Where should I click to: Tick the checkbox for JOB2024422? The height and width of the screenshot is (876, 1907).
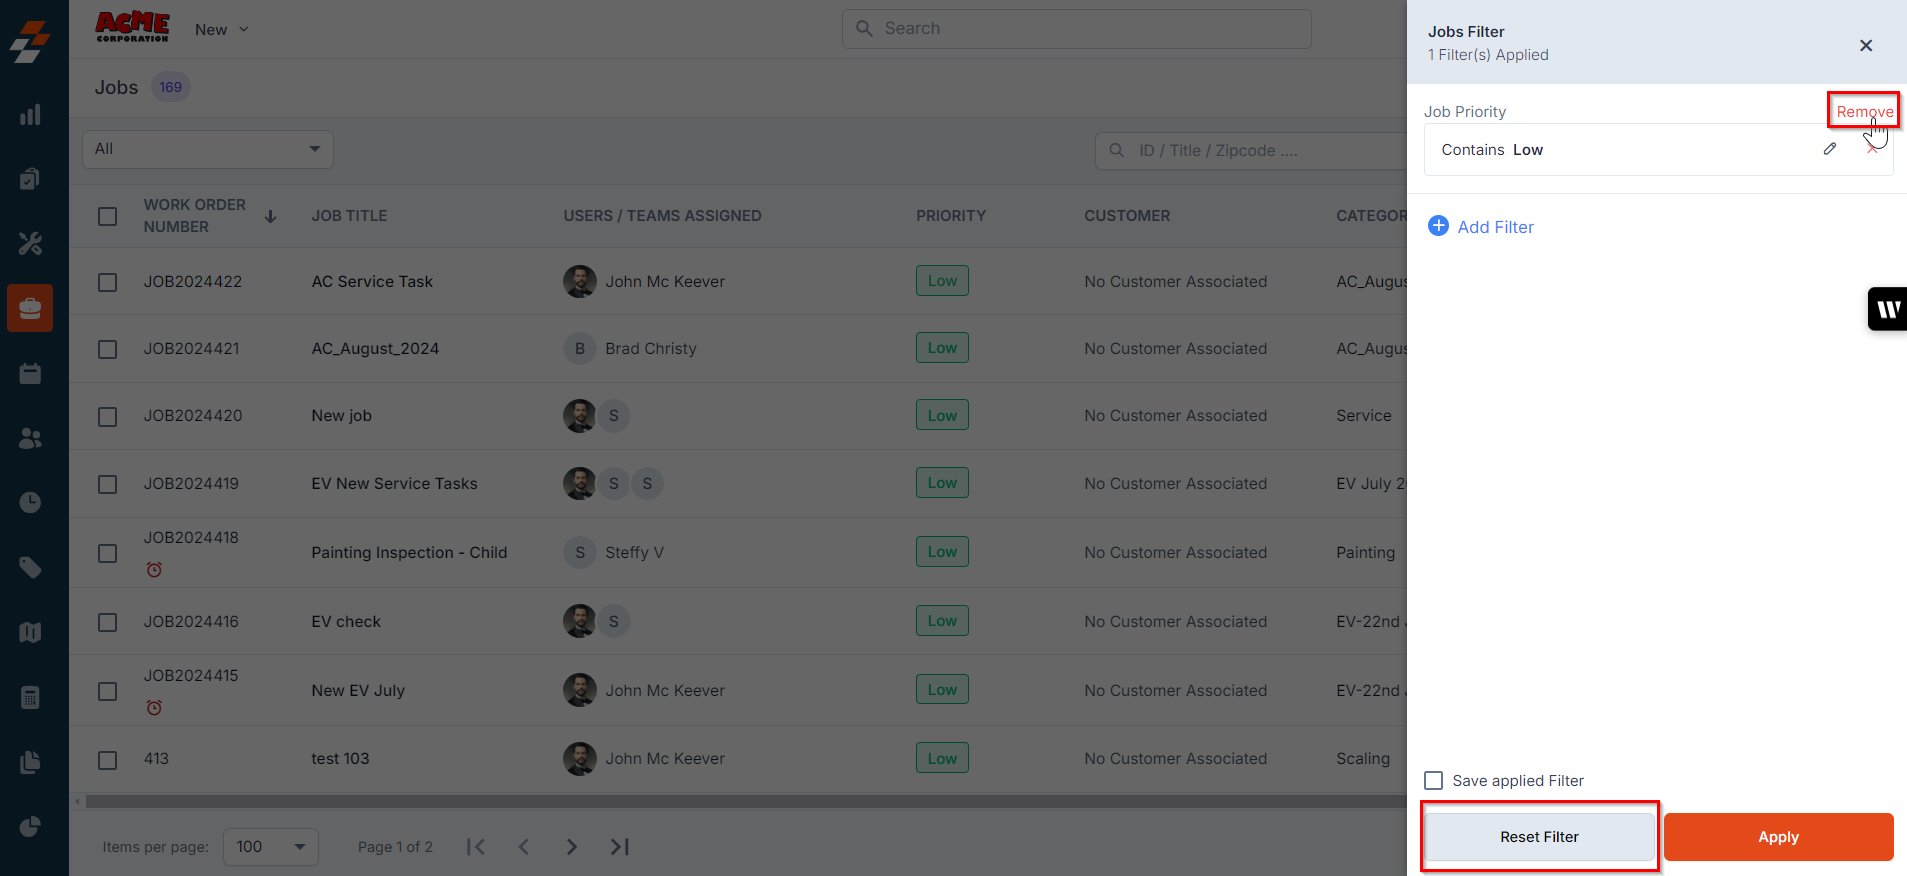[108, 282]
